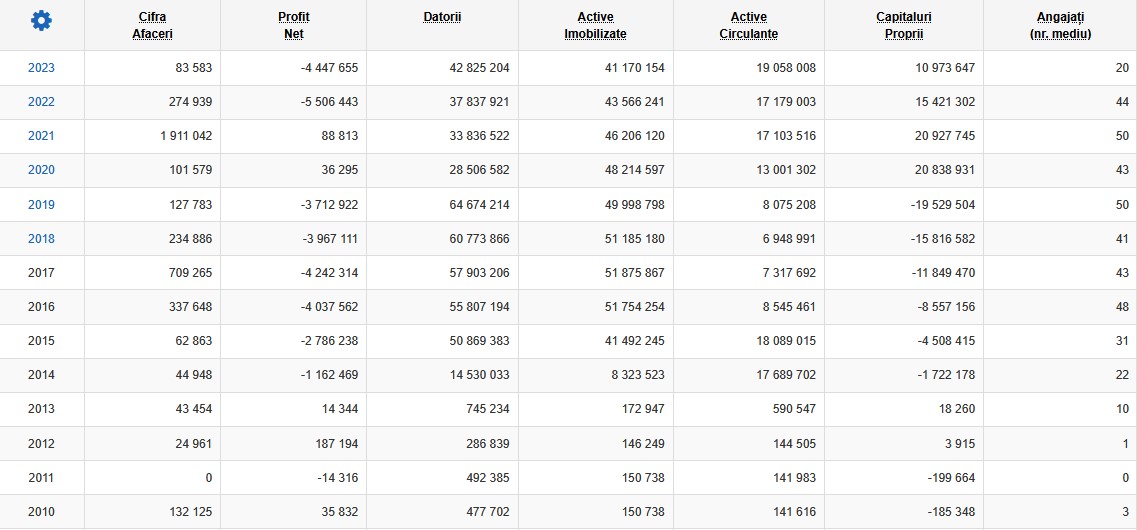
Task: Click debts value 64 674 214
Action: (x=479, y=205)
